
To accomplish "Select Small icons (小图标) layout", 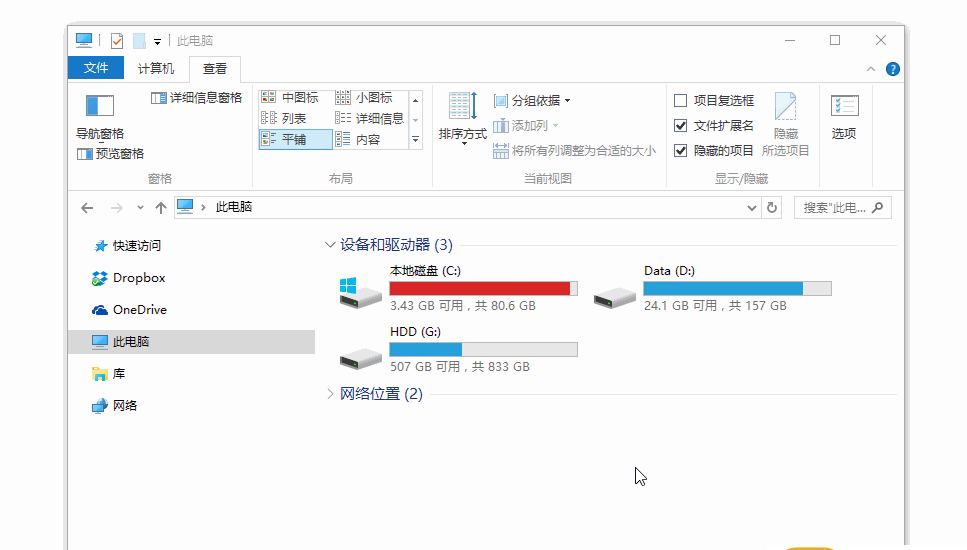I will (364, 97).
